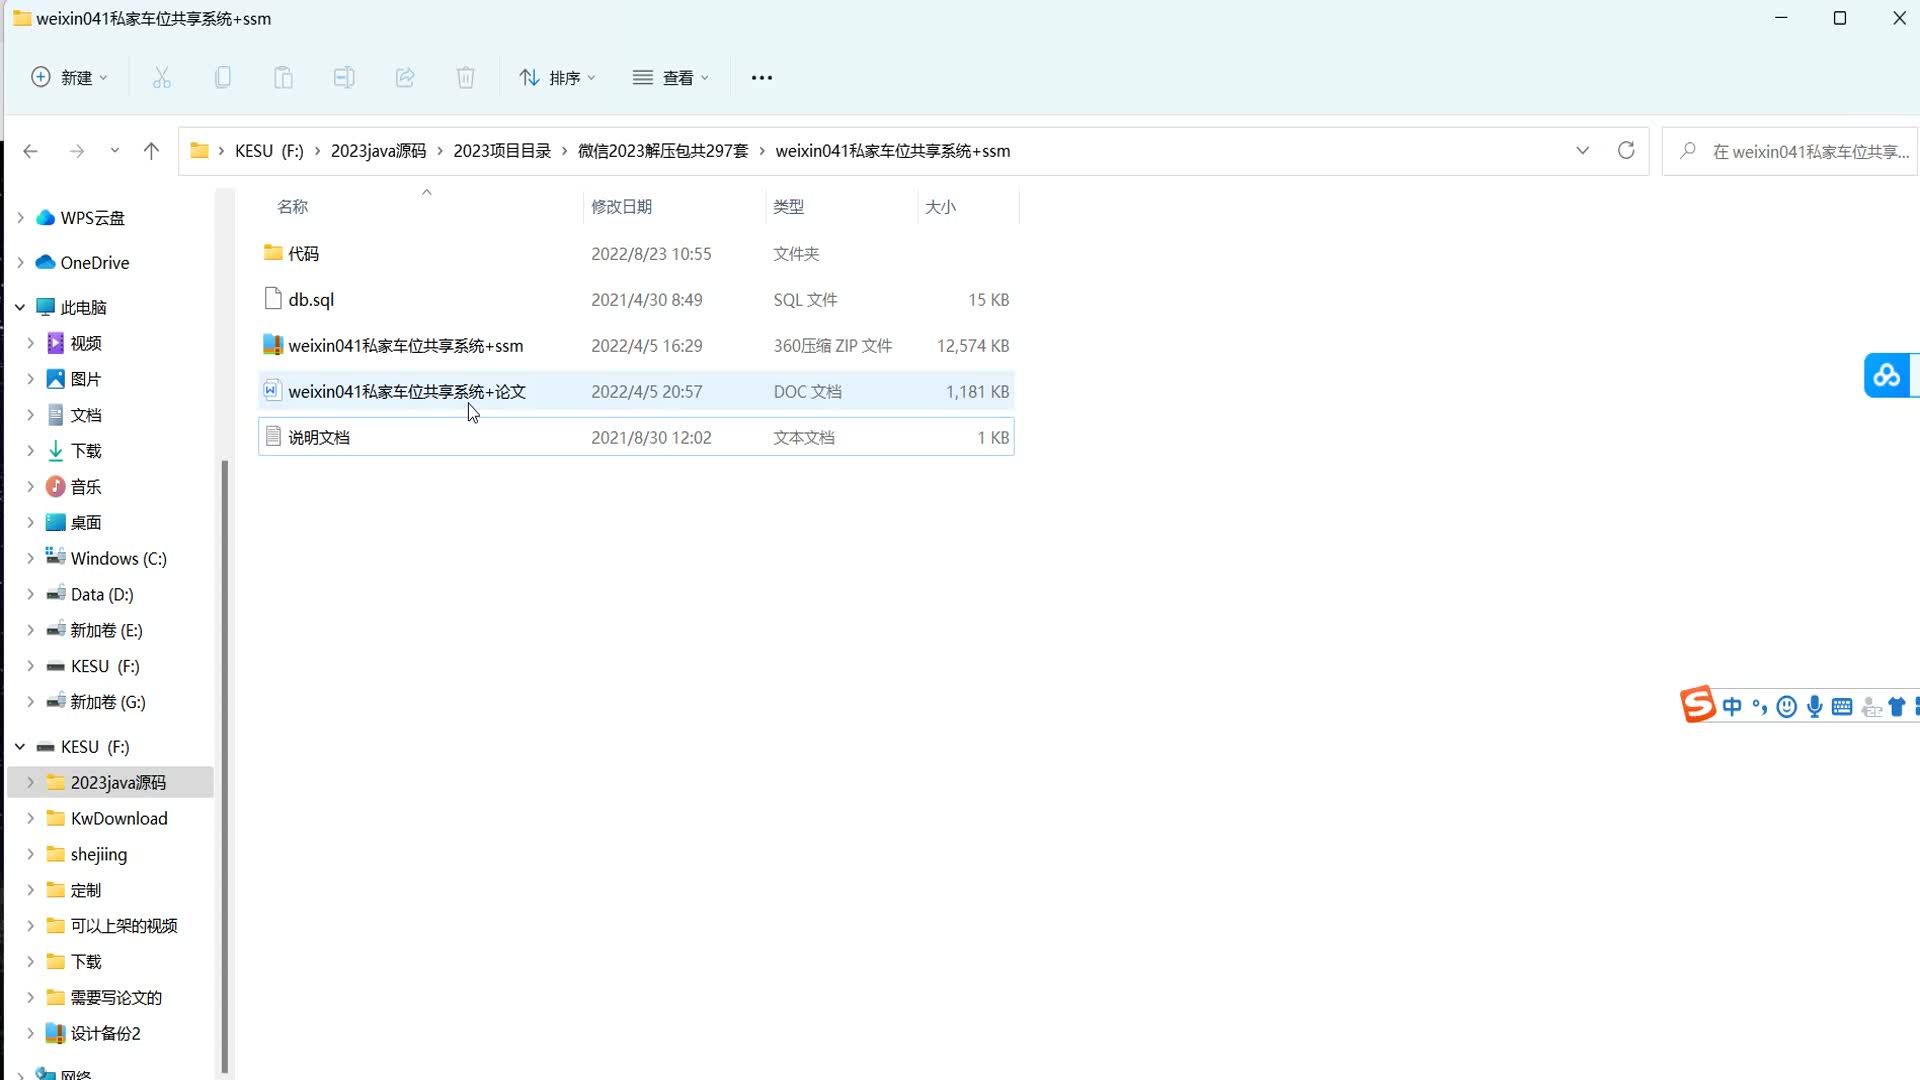Click the Cut scissors icon
The image size is (1920, 1080).
pos(162,78)
